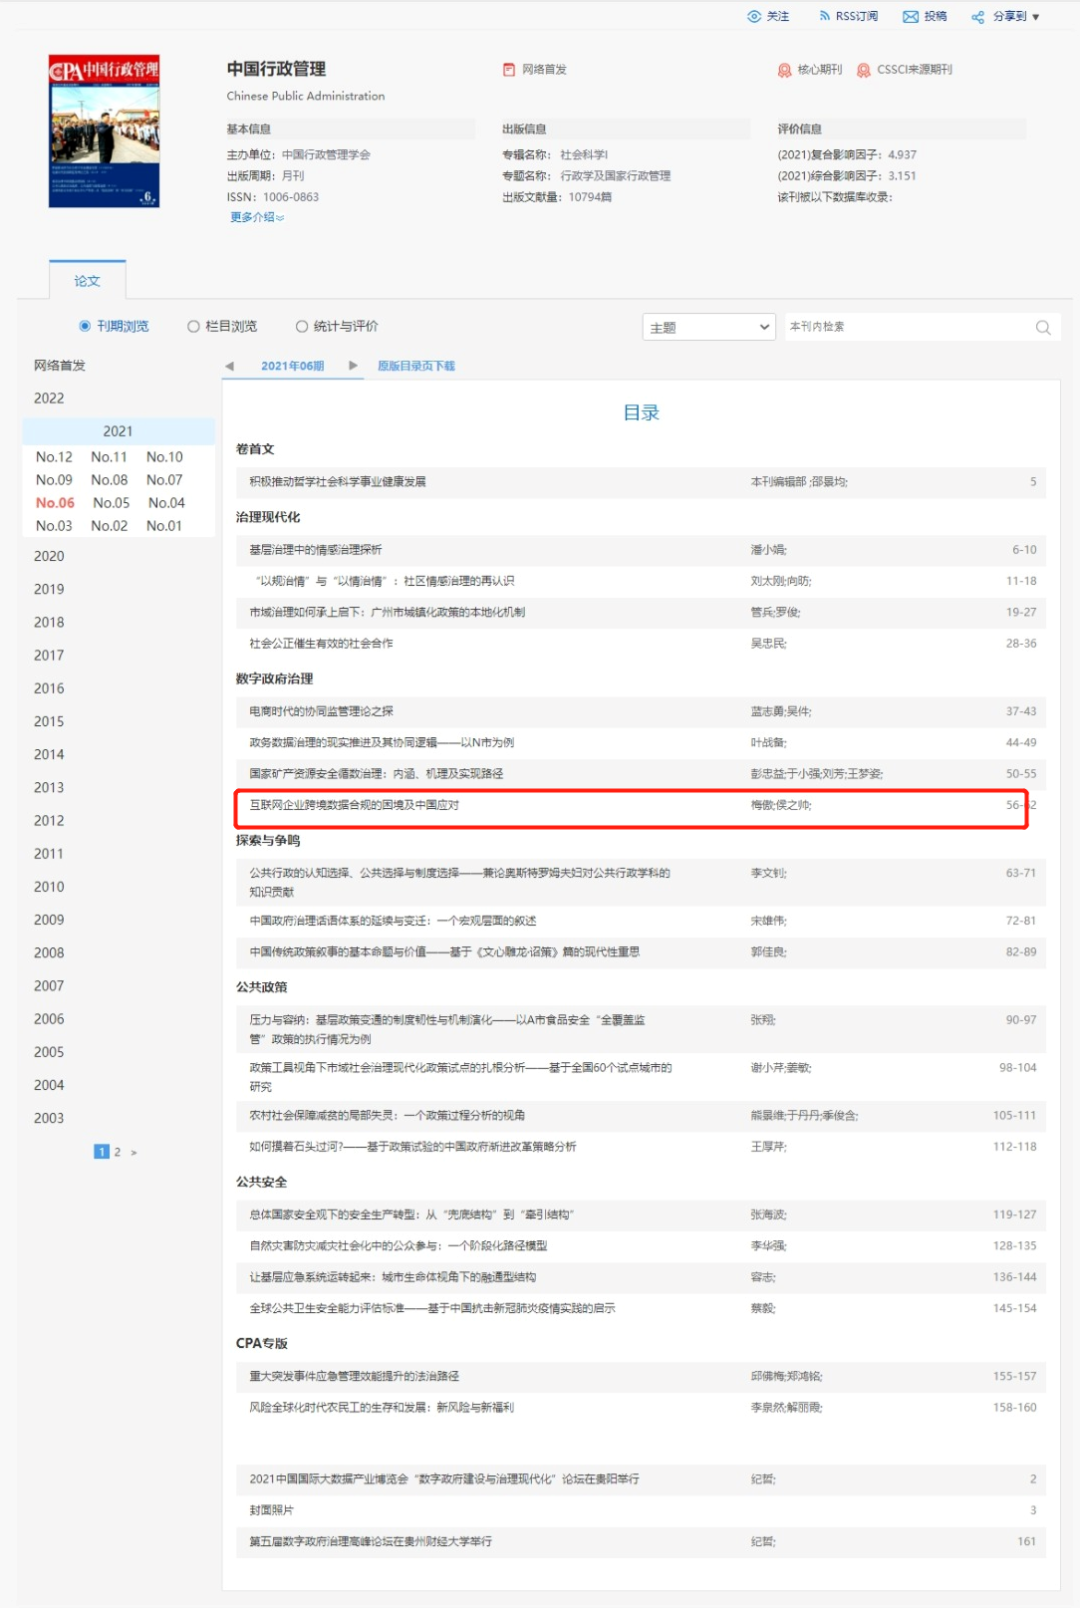Image resolution: width=1080 pixels, height=1608 pixels.
Task: Click the search magnifier icon
Action: pyautogui.click(x=1043, y=327)
